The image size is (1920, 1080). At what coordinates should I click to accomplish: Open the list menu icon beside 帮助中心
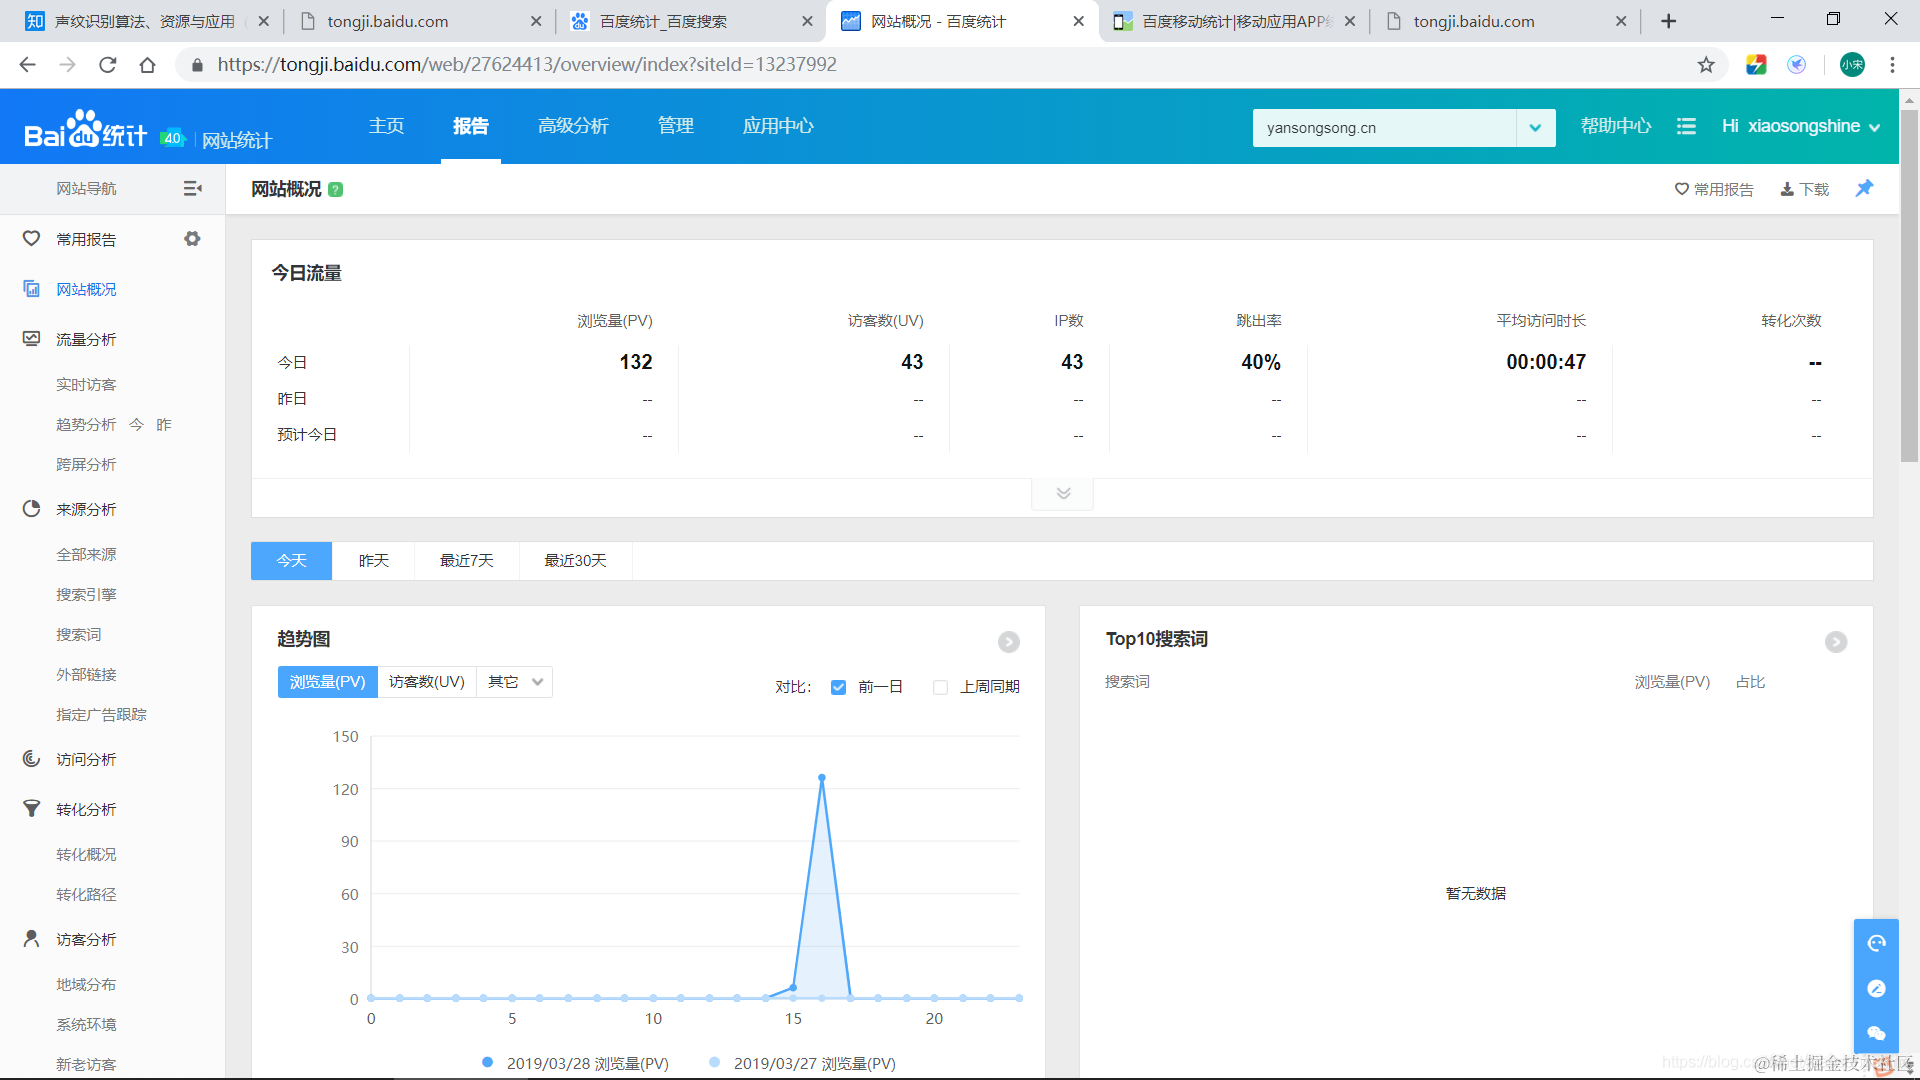pyautogui.click(x=1686, y=127)
